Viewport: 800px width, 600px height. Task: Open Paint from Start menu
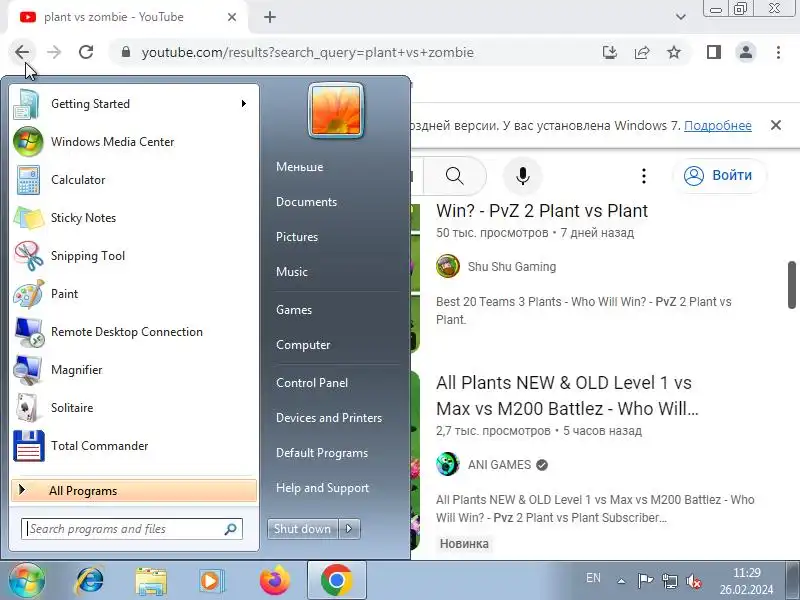[x=134, y=294]
